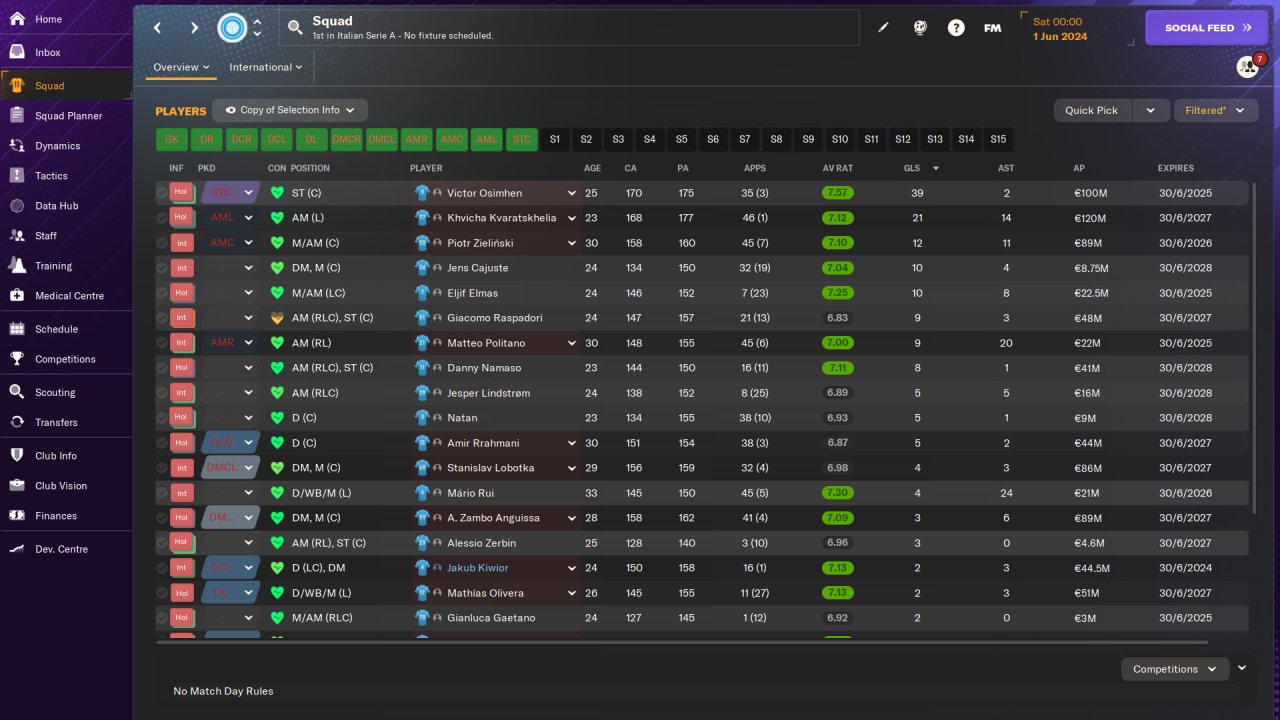Tick the selection circle on Danny Namaso's row
This screenshot has height=720, width=1280.
(x=162, y=368)
